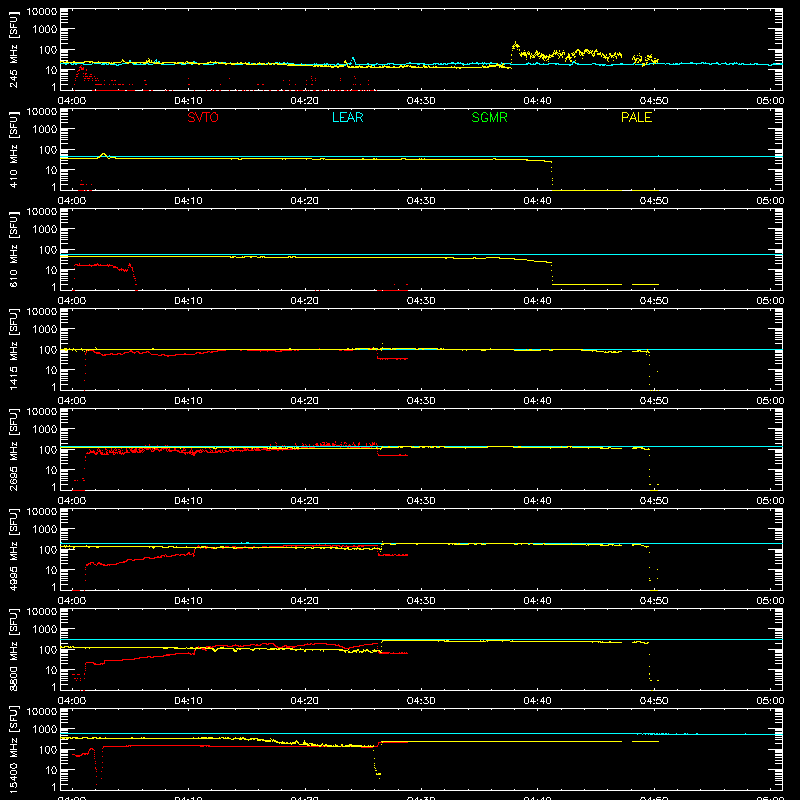Select the '2695 MHz [SFU]' axis title
The image size is (800, 800).
coord(13,449)
